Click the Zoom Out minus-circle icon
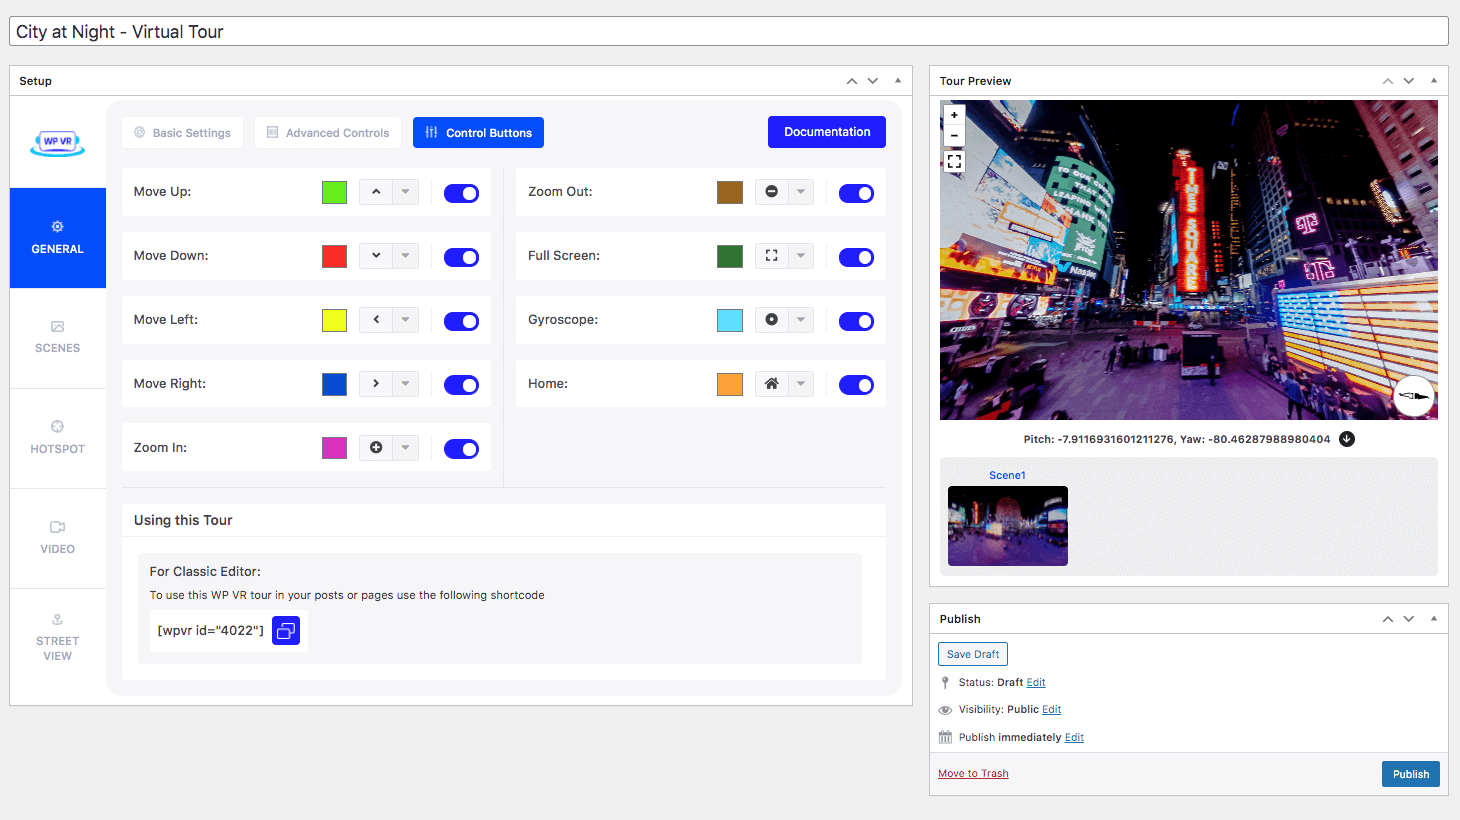 [x=771, y=192]
